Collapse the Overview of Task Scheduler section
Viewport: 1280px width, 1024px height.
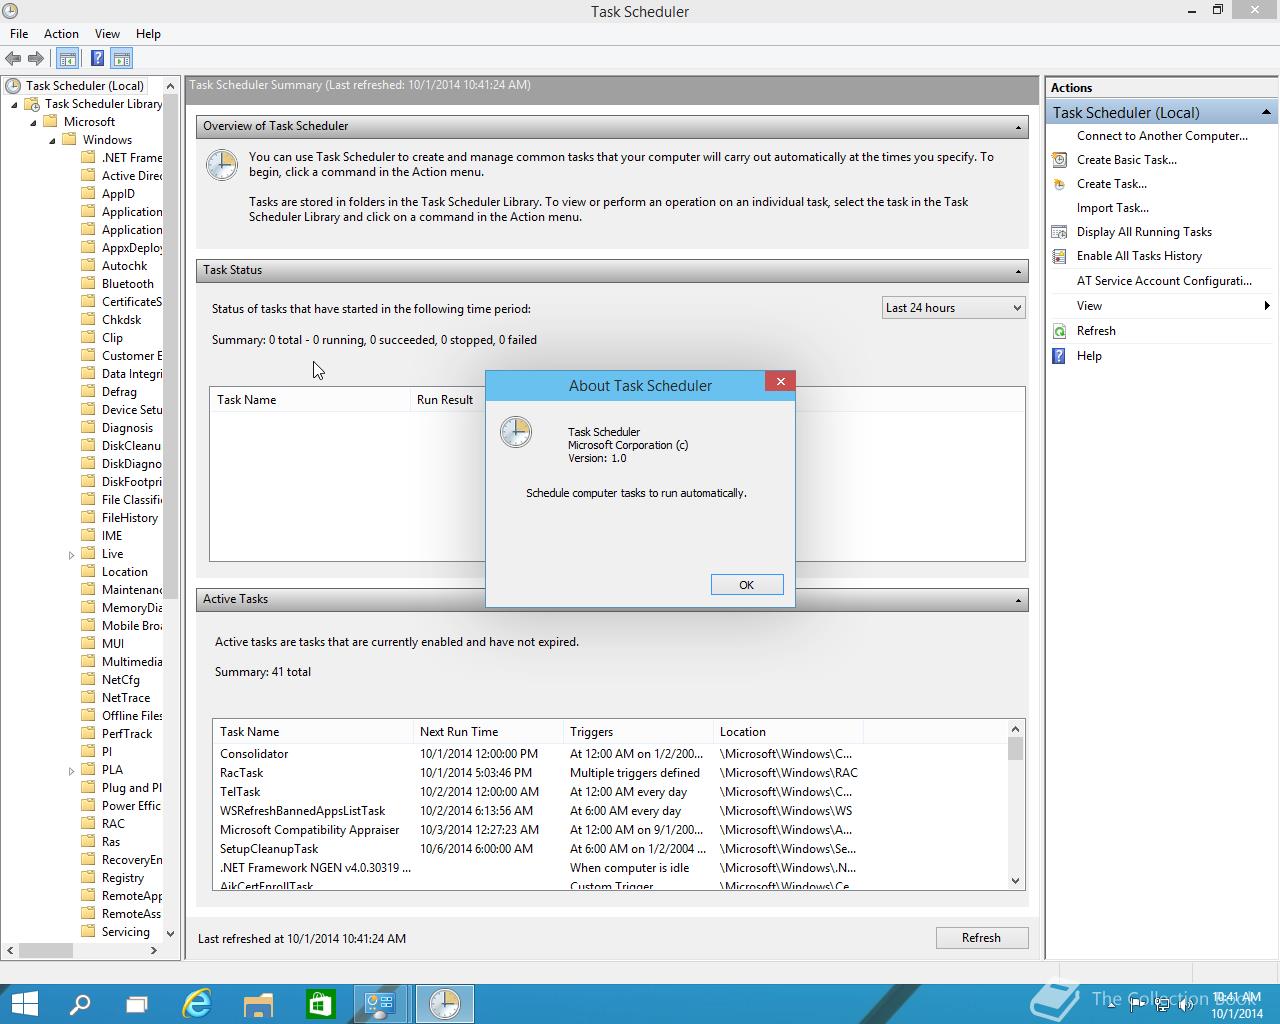click(x=1018, y=127)
